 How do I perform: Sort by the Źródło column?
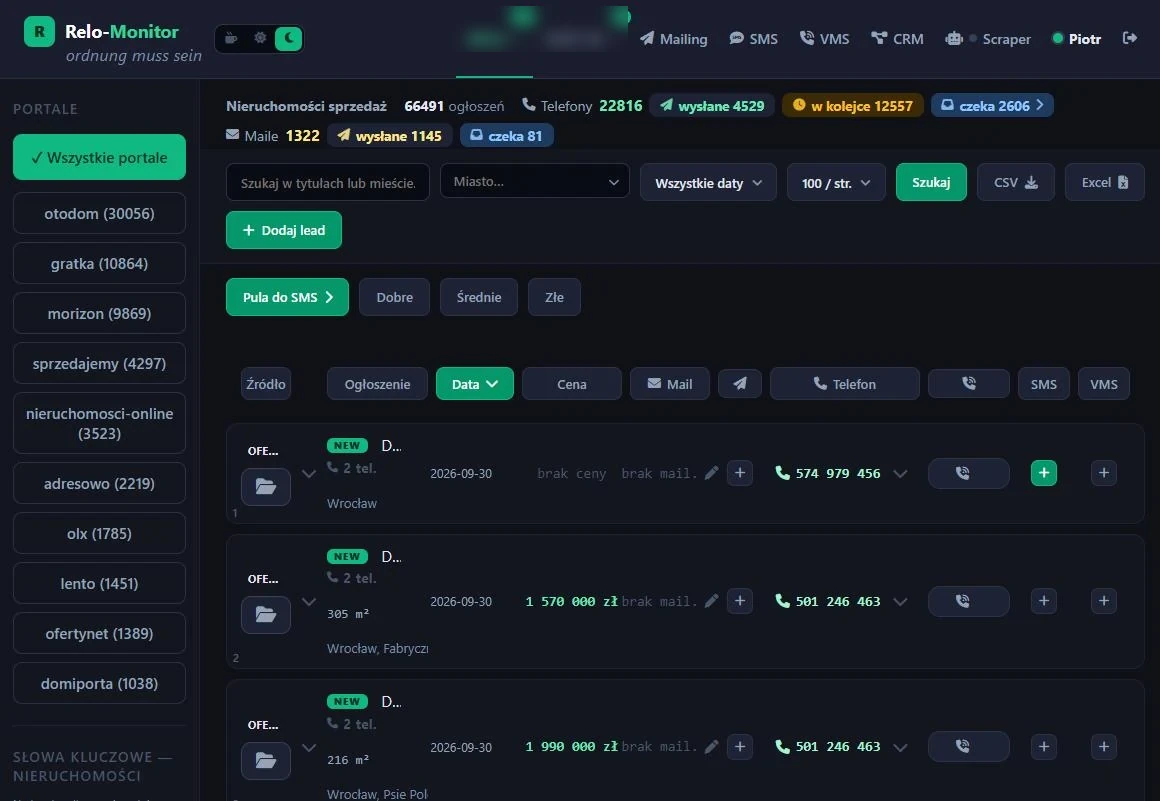pos(266,384)
